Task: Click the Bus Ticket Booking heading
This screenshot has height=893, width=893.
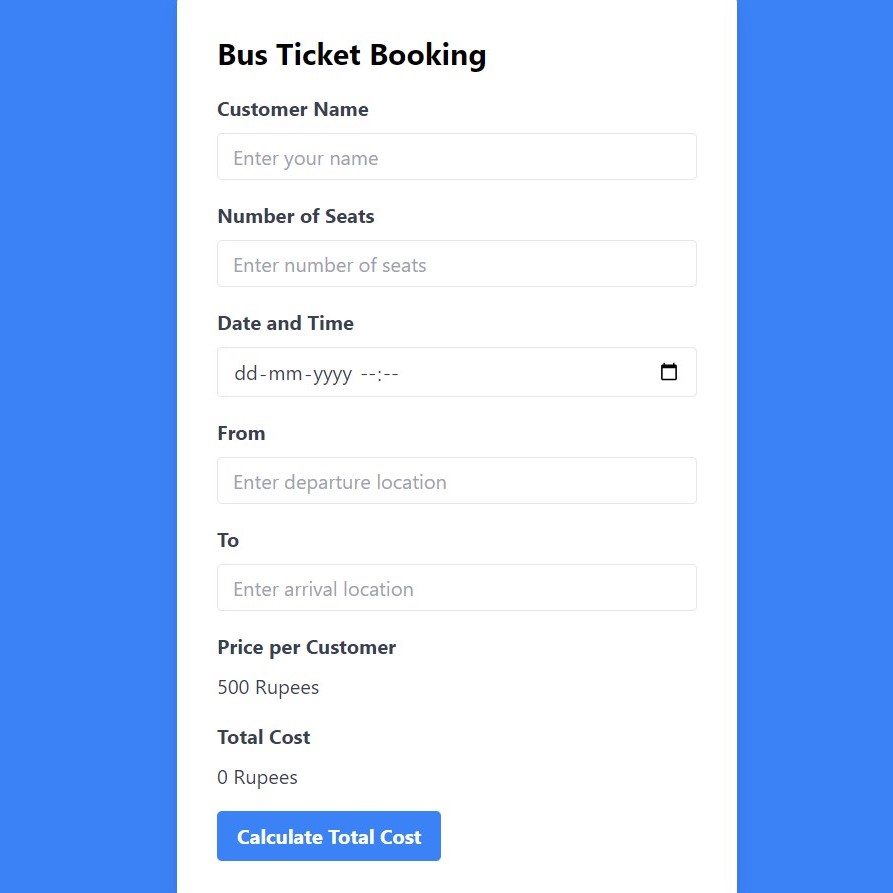Action: pyautogui.click(x=351, y=55)
